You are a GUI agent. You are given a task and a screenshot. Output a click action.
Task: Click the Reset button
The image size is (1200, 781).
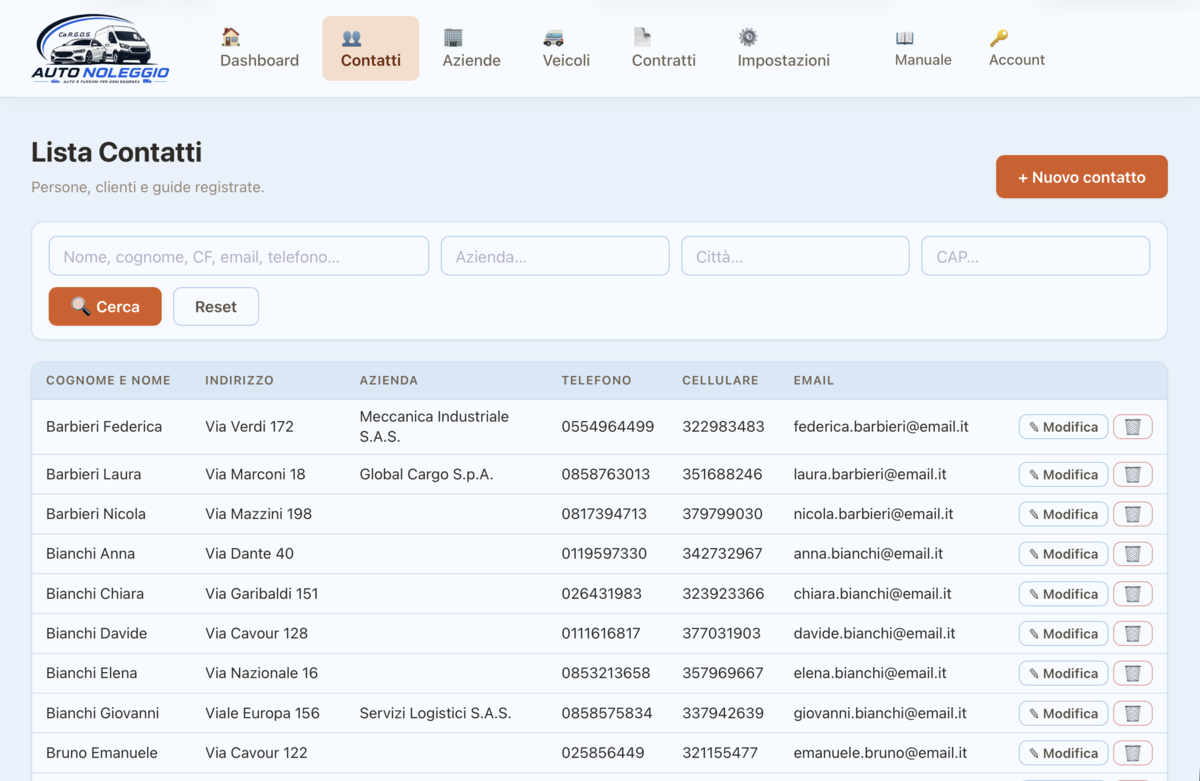point(216,307)
